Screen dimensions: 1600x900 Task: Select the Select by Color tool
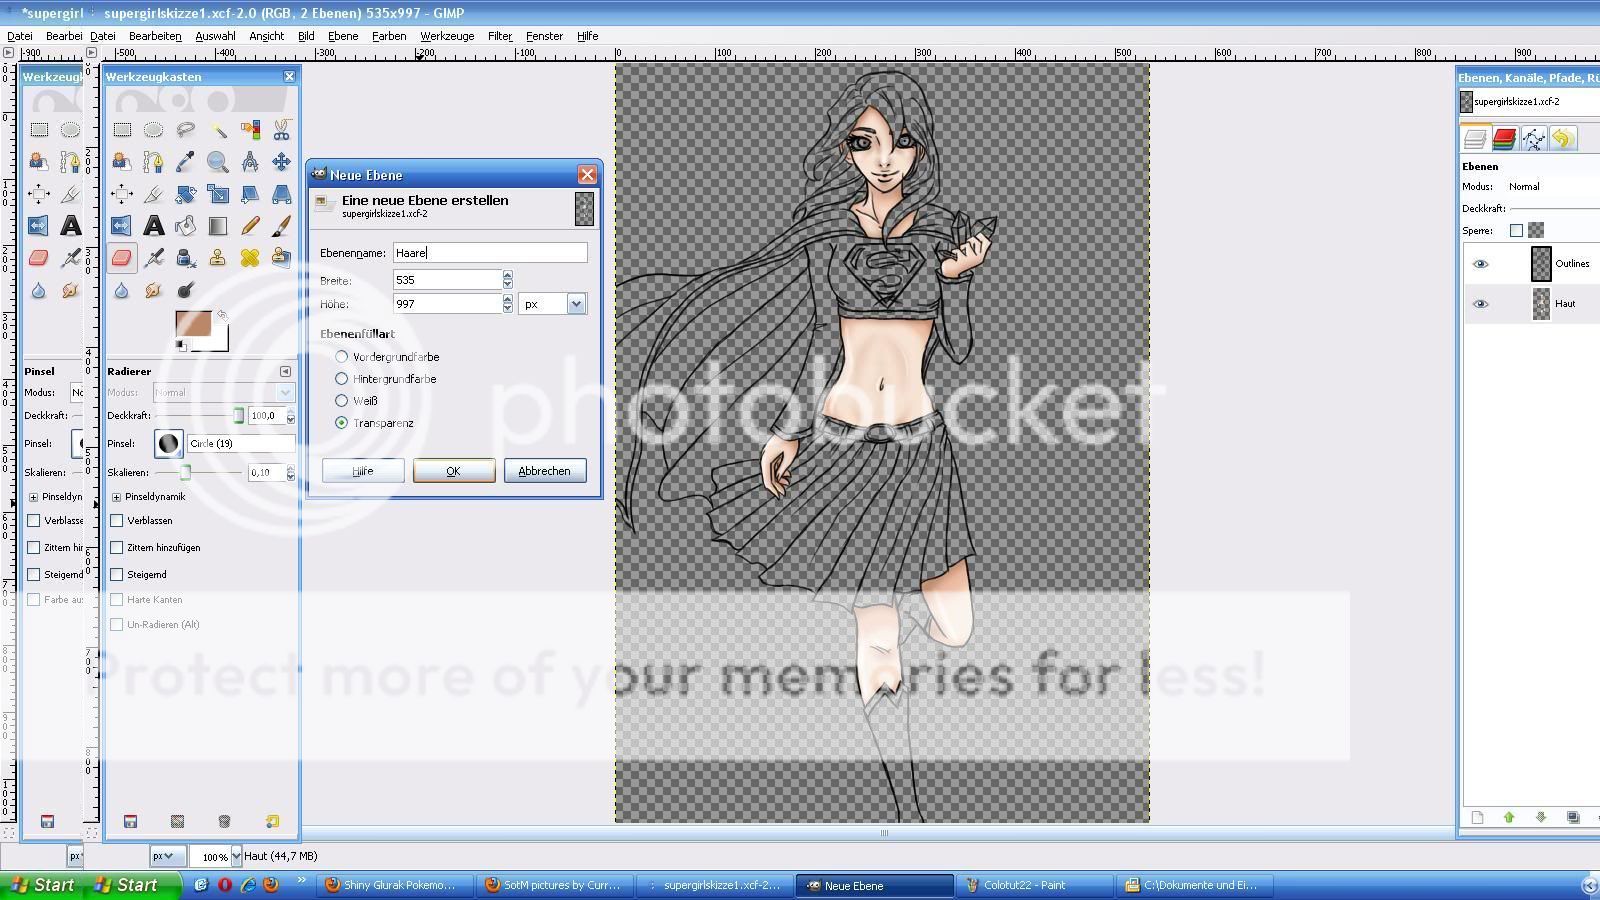pos(250,129)
